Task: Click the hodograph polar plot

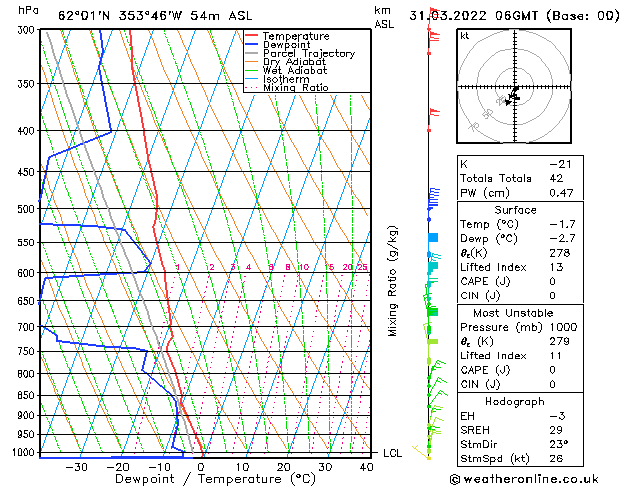Action: (x=514, y=86)
